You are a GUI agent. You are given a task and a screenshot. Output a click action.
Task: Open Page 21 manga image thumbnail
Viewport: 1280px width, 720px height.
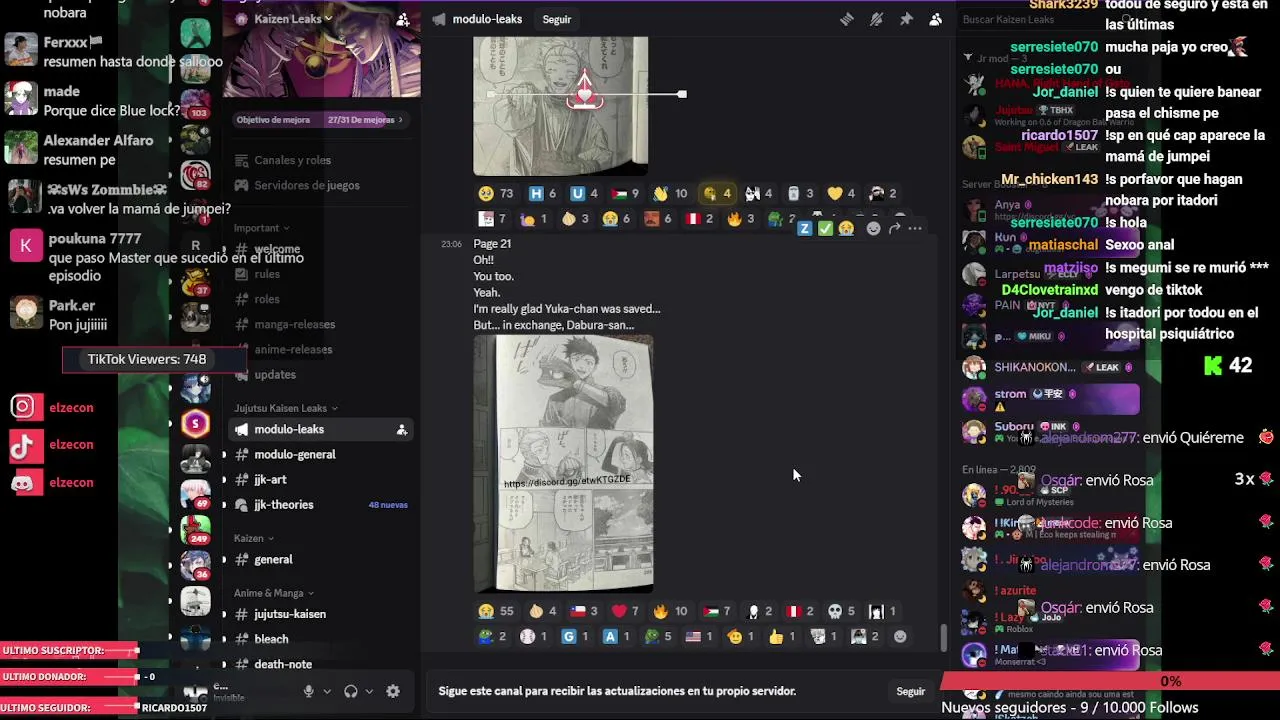563,463
